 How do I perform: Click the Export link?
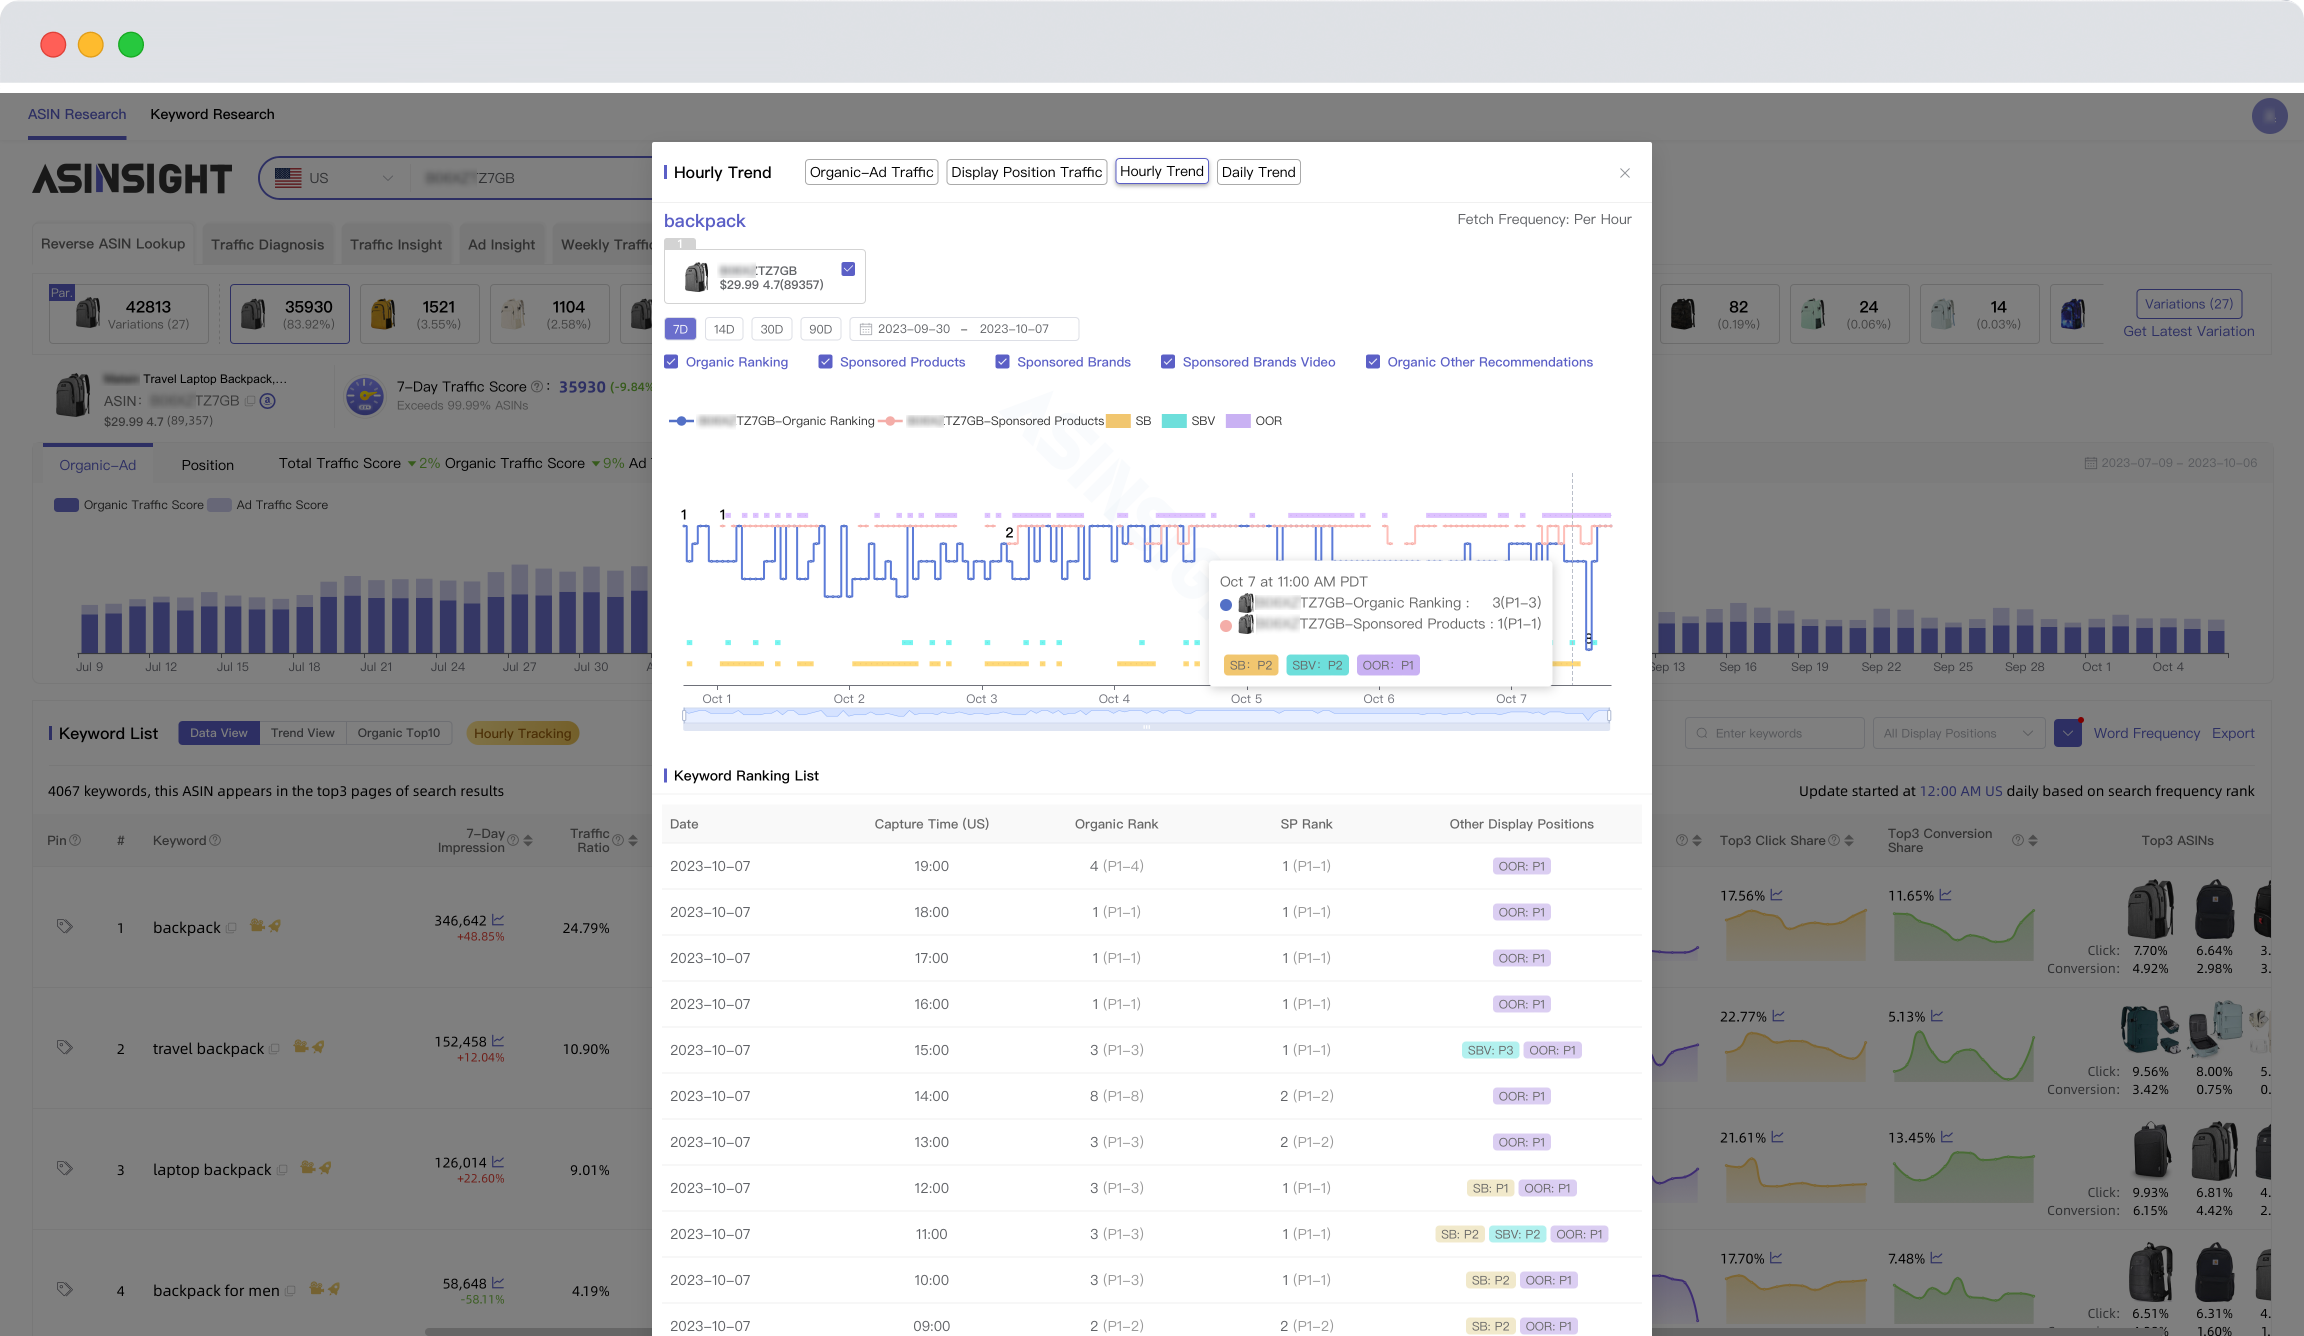[2234, 733]
